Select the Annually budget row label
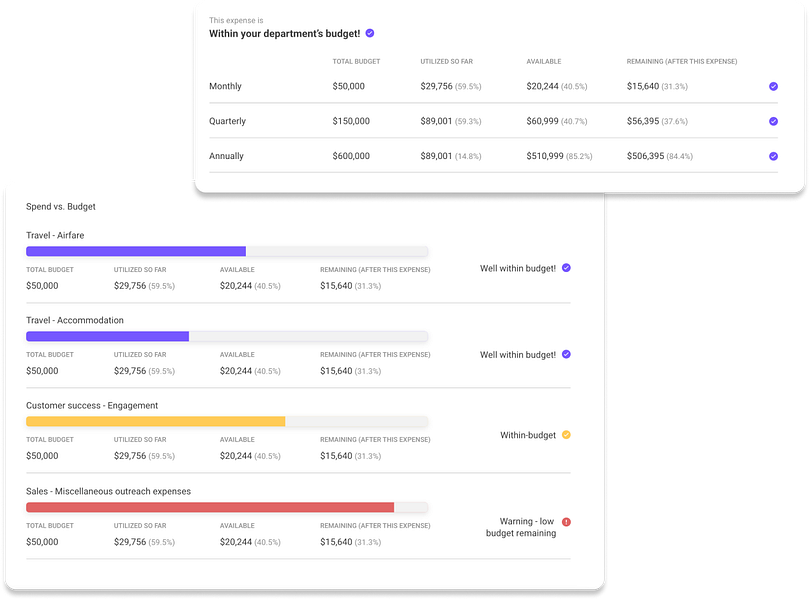This screenshot has height=600, width=810. (x=226, y=156)
